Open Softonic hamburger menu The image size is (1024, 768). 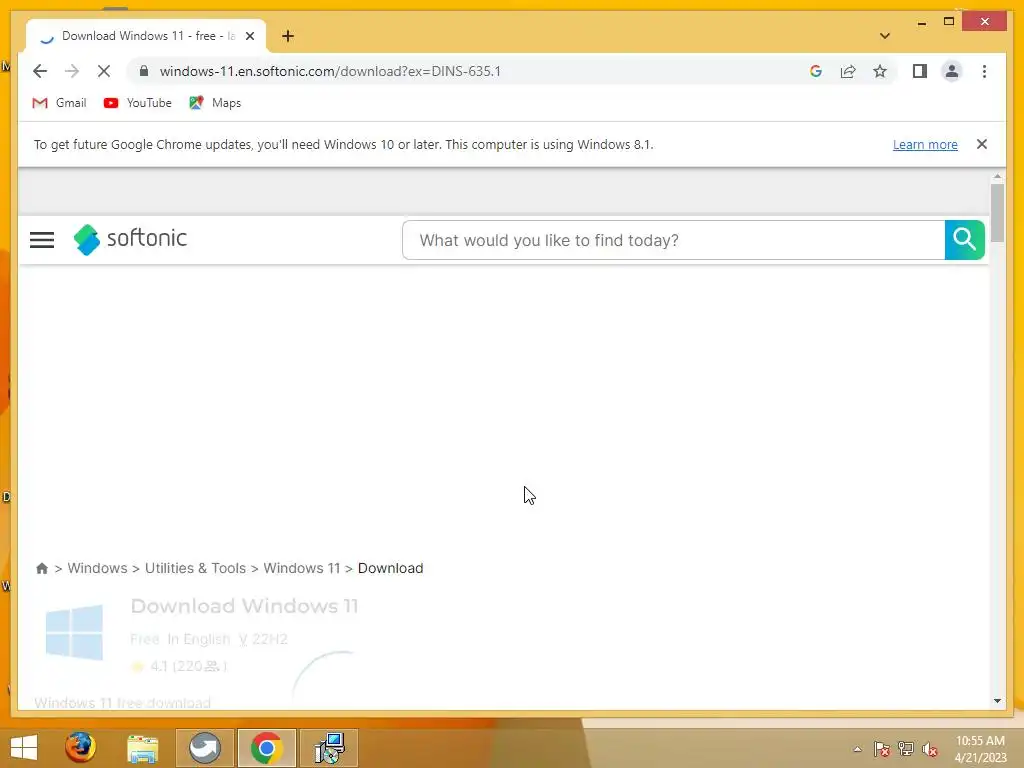pos(42,240)
